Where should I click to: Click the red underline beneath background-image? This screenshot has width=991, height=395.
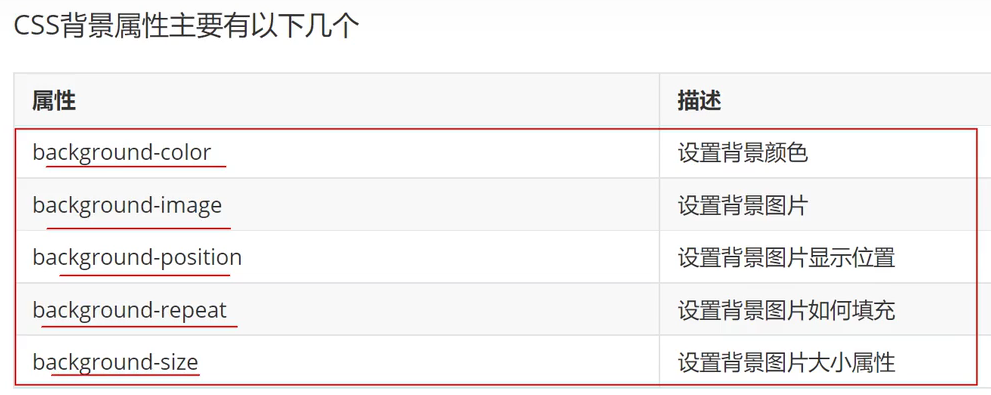(139, 228)
